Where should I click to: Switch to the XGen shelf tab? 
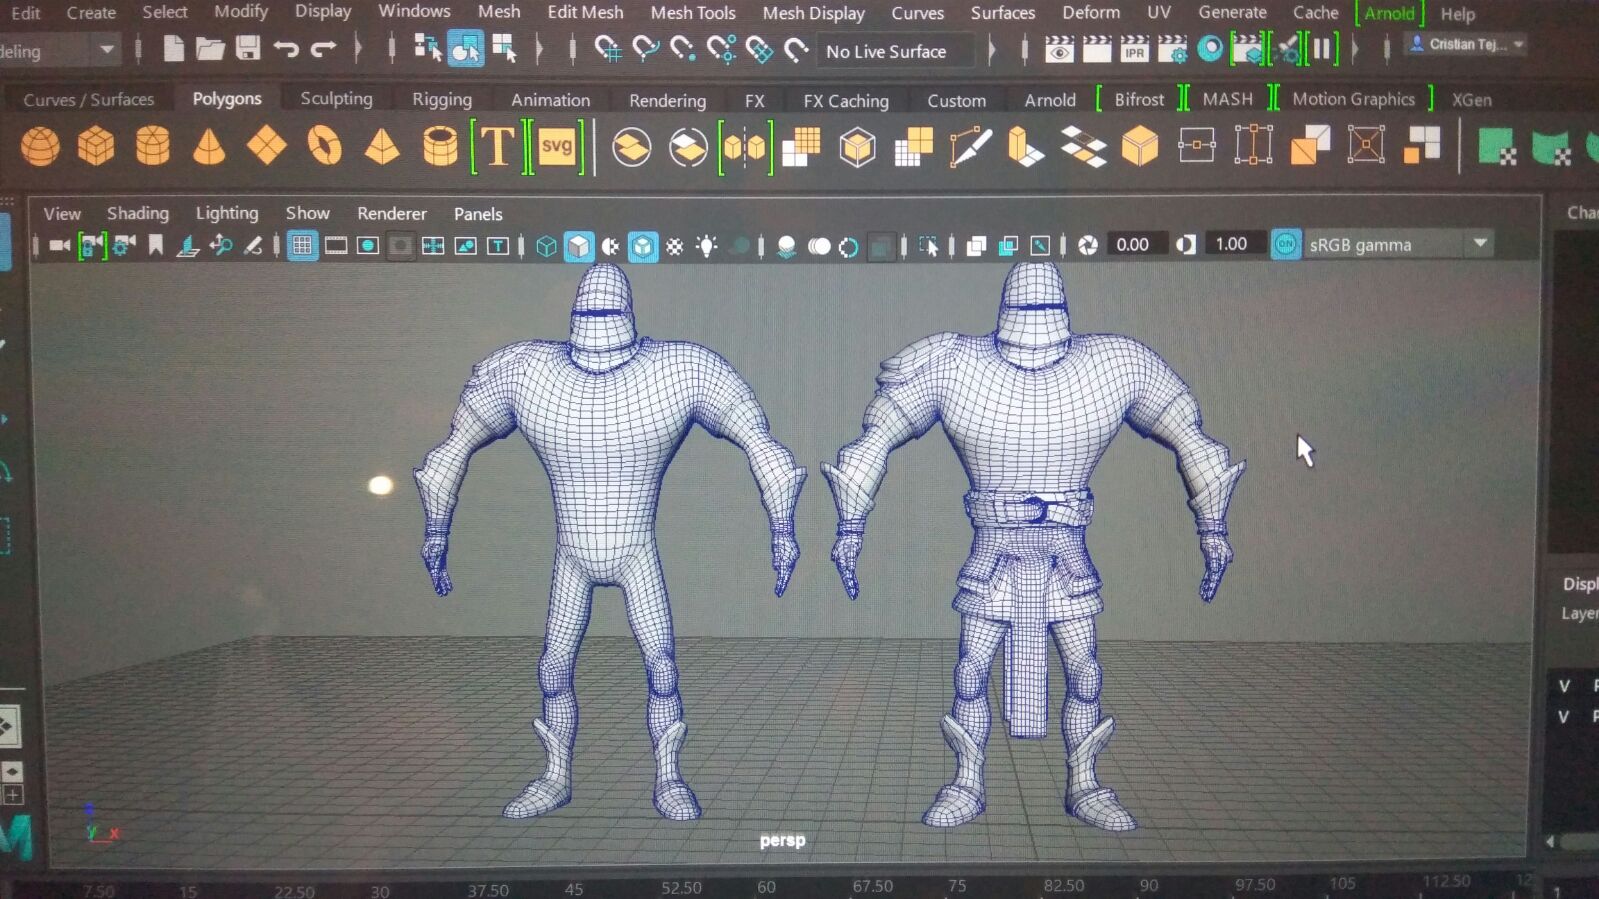[x=1471, y=100]
